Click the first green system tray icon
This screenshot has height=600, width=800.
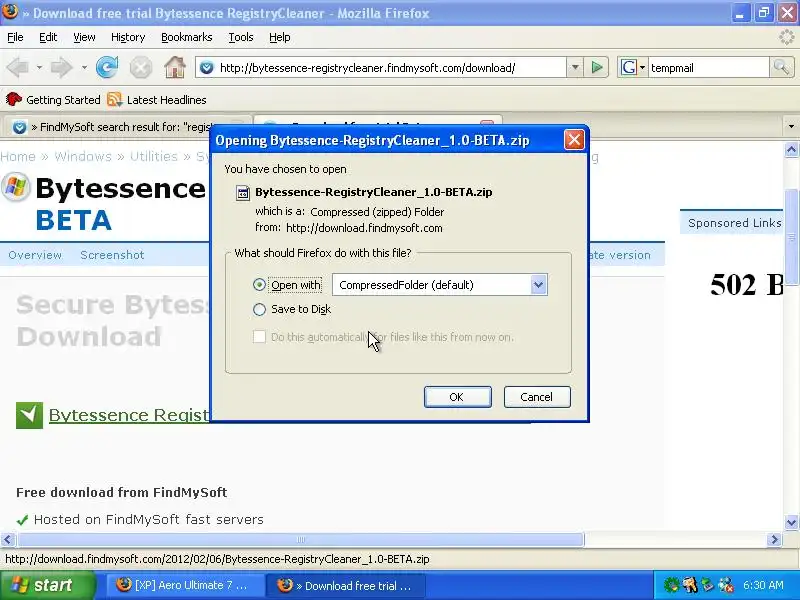(x=671, y=585)
